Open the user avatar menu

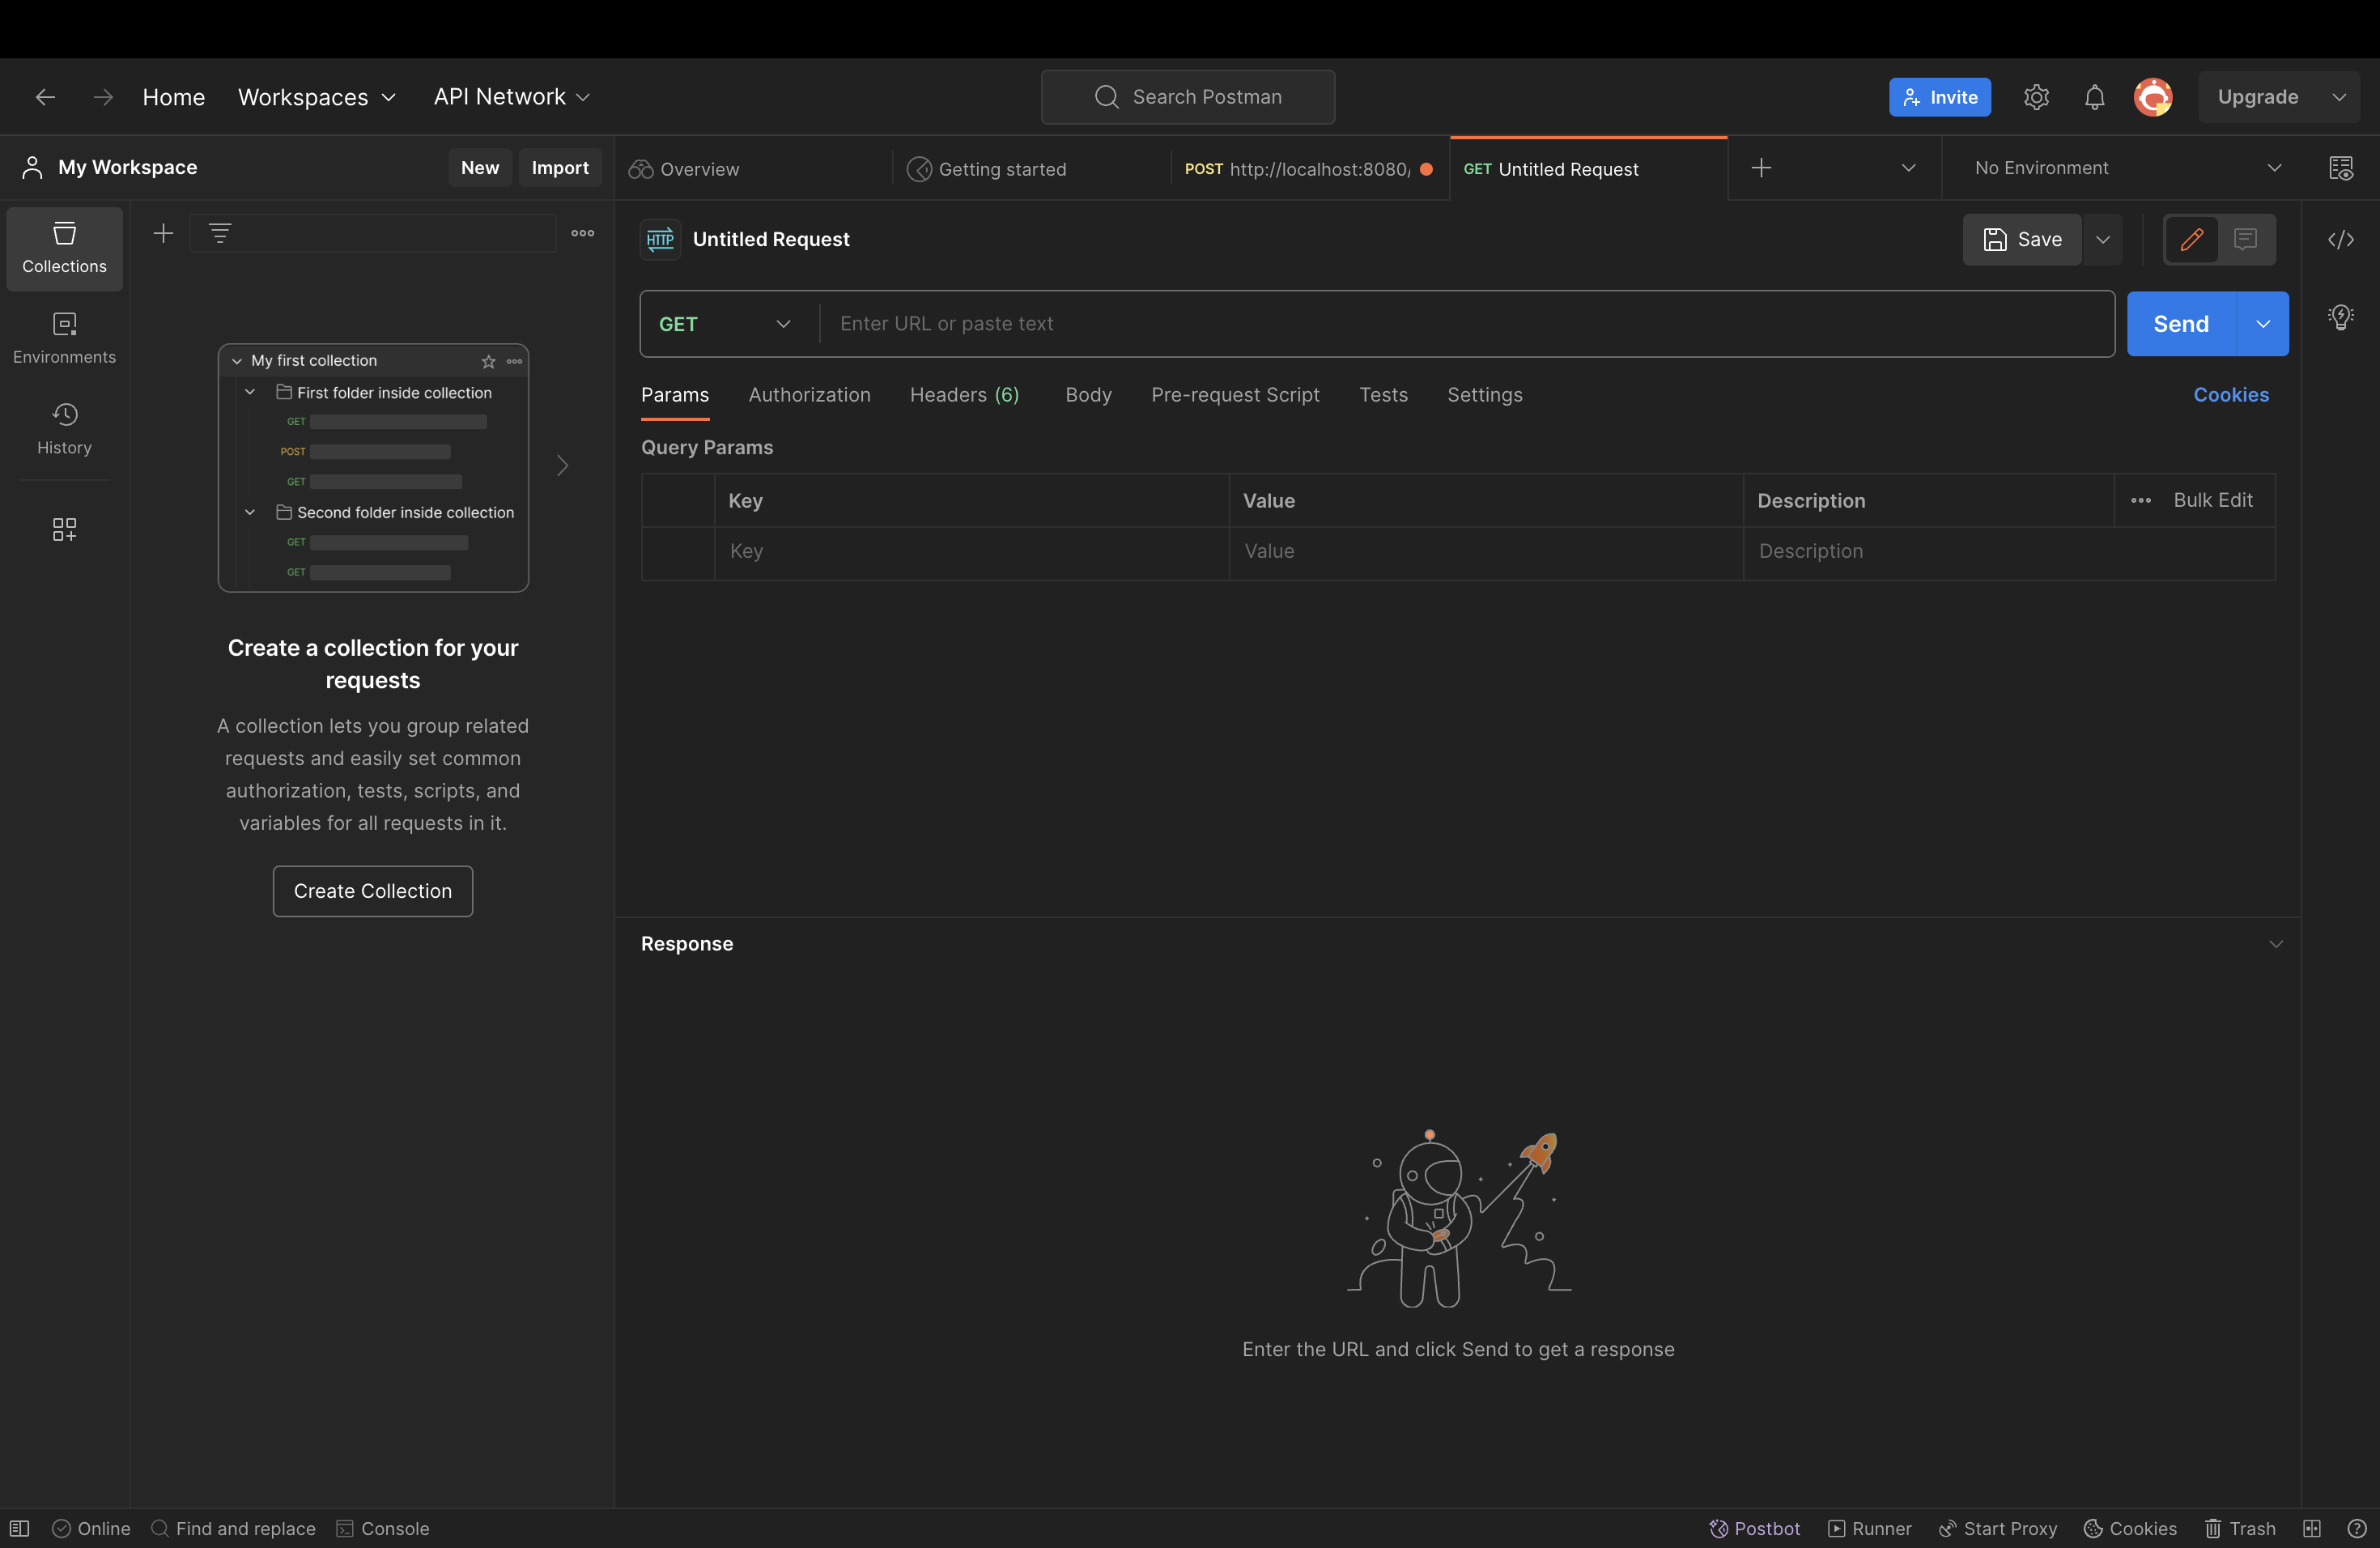pyautogui.click(x=2153, y=97)
